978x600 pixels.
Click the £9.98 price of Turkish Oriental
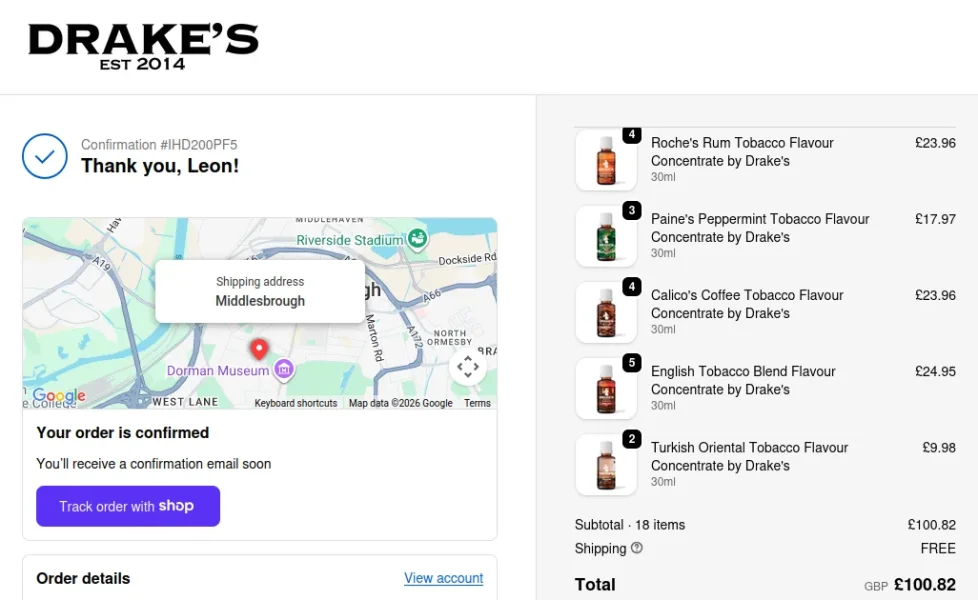(x=939, y=447)
